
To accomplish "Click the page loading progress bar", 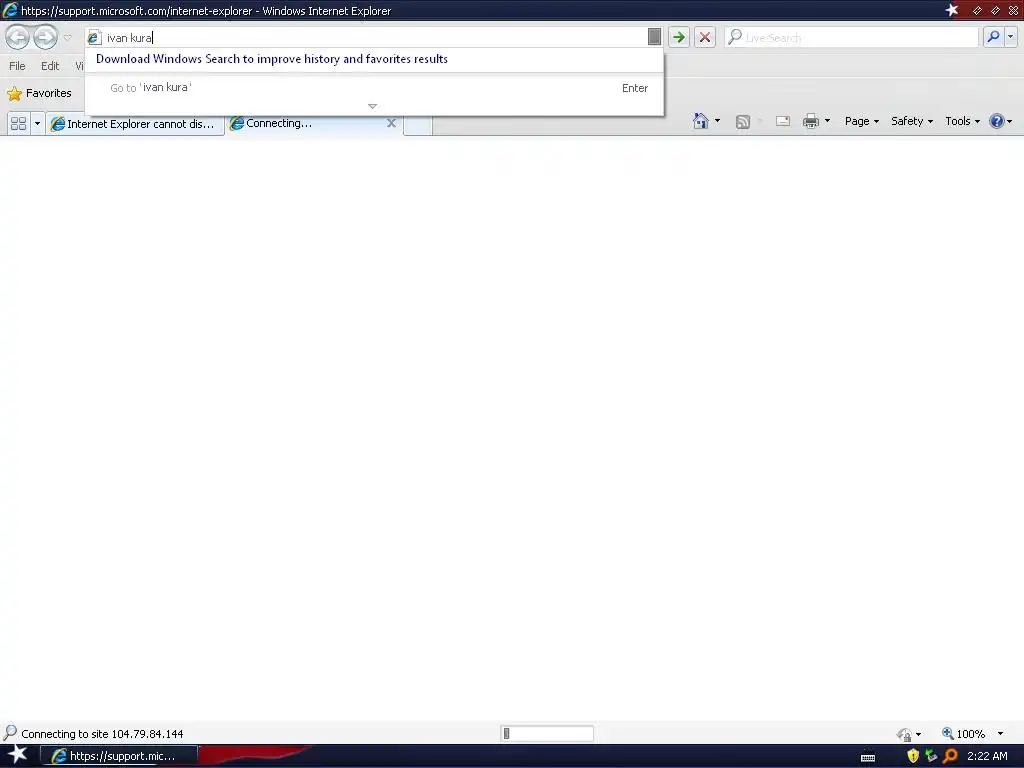I will [x=547, y=733].
